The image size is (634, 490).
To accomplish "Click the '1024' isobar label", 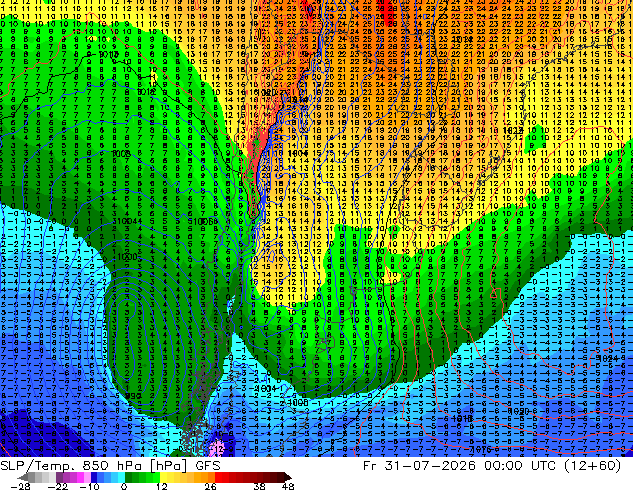I will tap(607, 358).
